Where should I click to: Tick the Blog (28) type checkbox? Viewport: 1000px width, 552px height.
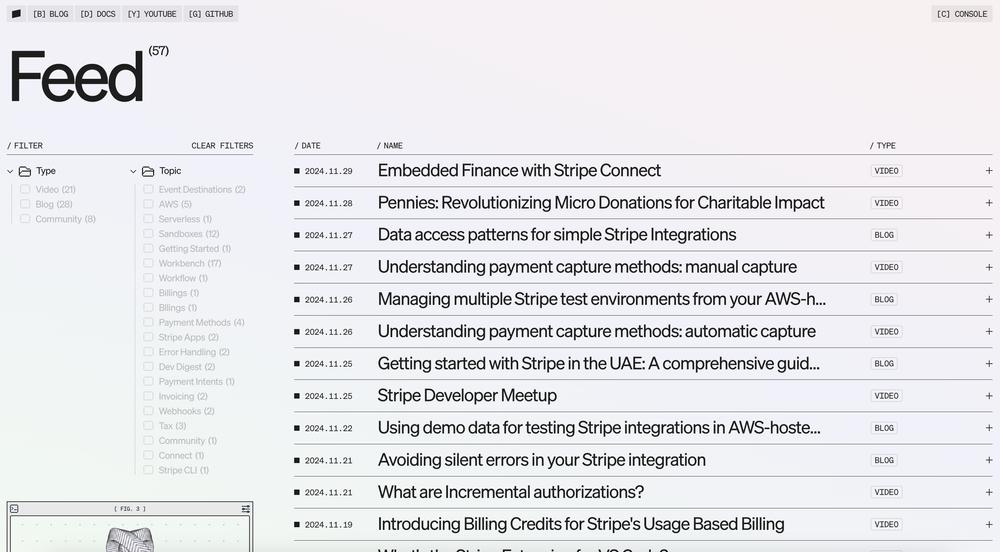click(x=25, y=204)
